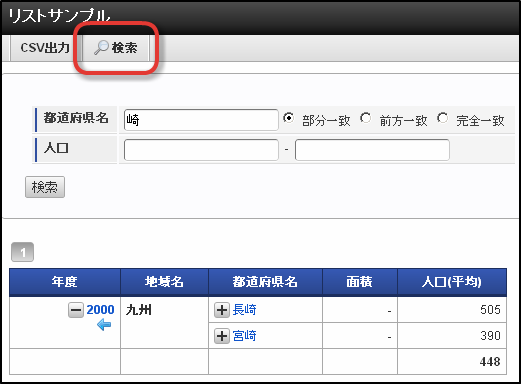Open the 宮崎 prefecture link
This screenshot has width=521, height=384.
244,336
